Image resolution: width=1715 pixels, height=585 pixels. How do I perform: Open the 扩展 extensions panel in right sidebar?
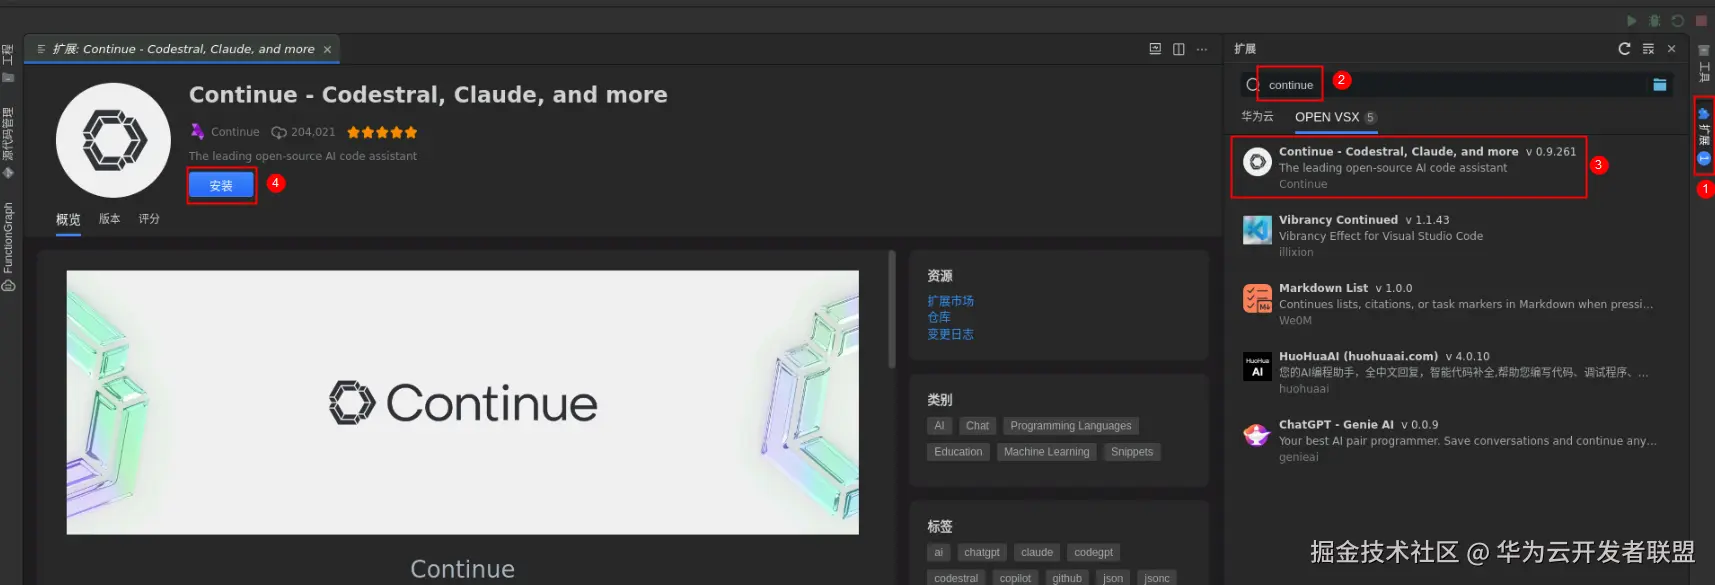point(1704,136)
